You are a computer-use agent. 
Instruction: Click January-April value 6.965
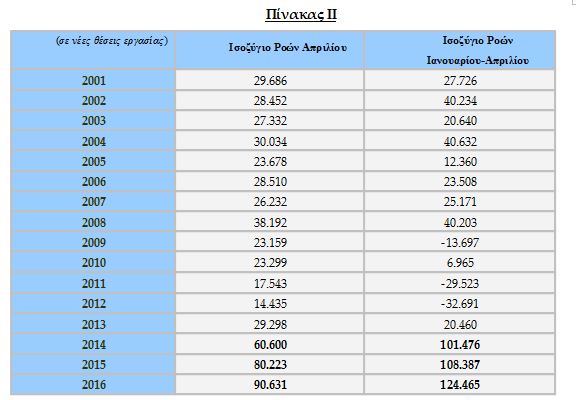pos(460,263)
